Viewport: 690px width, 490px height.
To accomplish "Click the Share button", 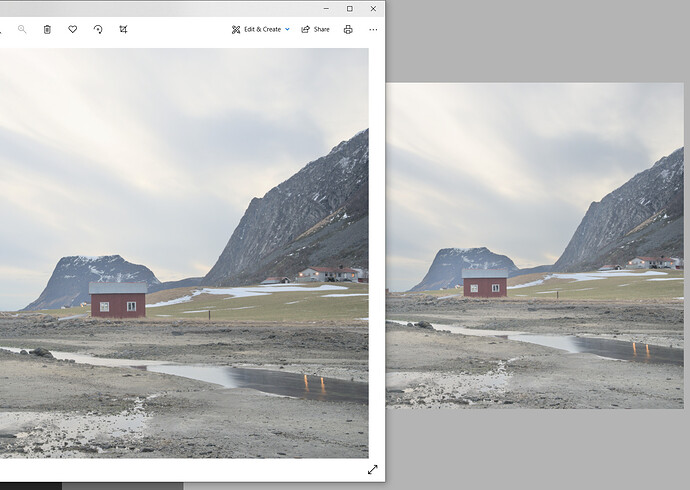I will point(315,30).
